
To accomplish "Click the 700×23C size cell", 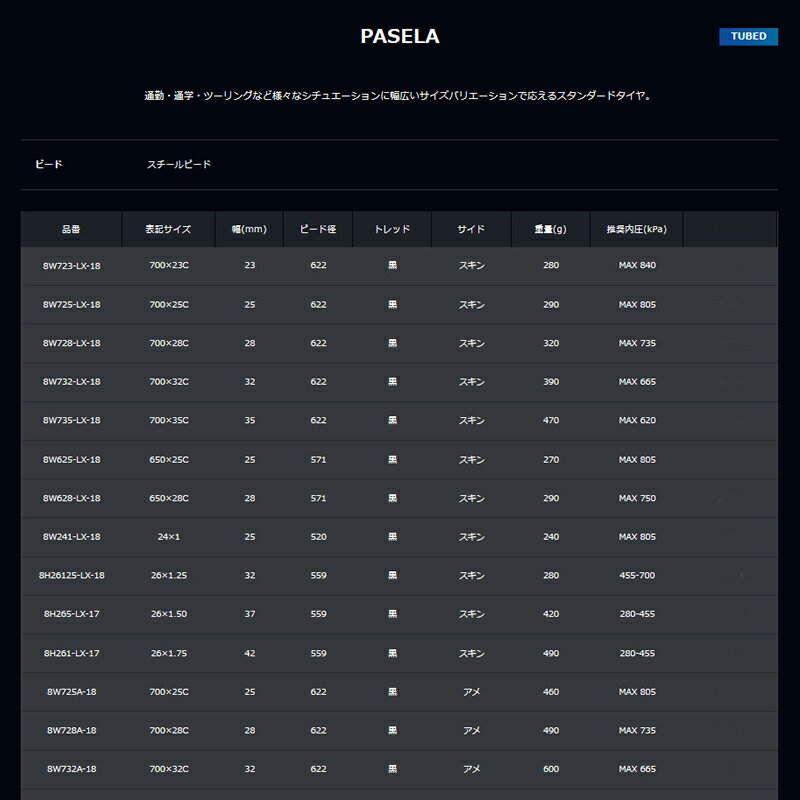I will point(169,265).
